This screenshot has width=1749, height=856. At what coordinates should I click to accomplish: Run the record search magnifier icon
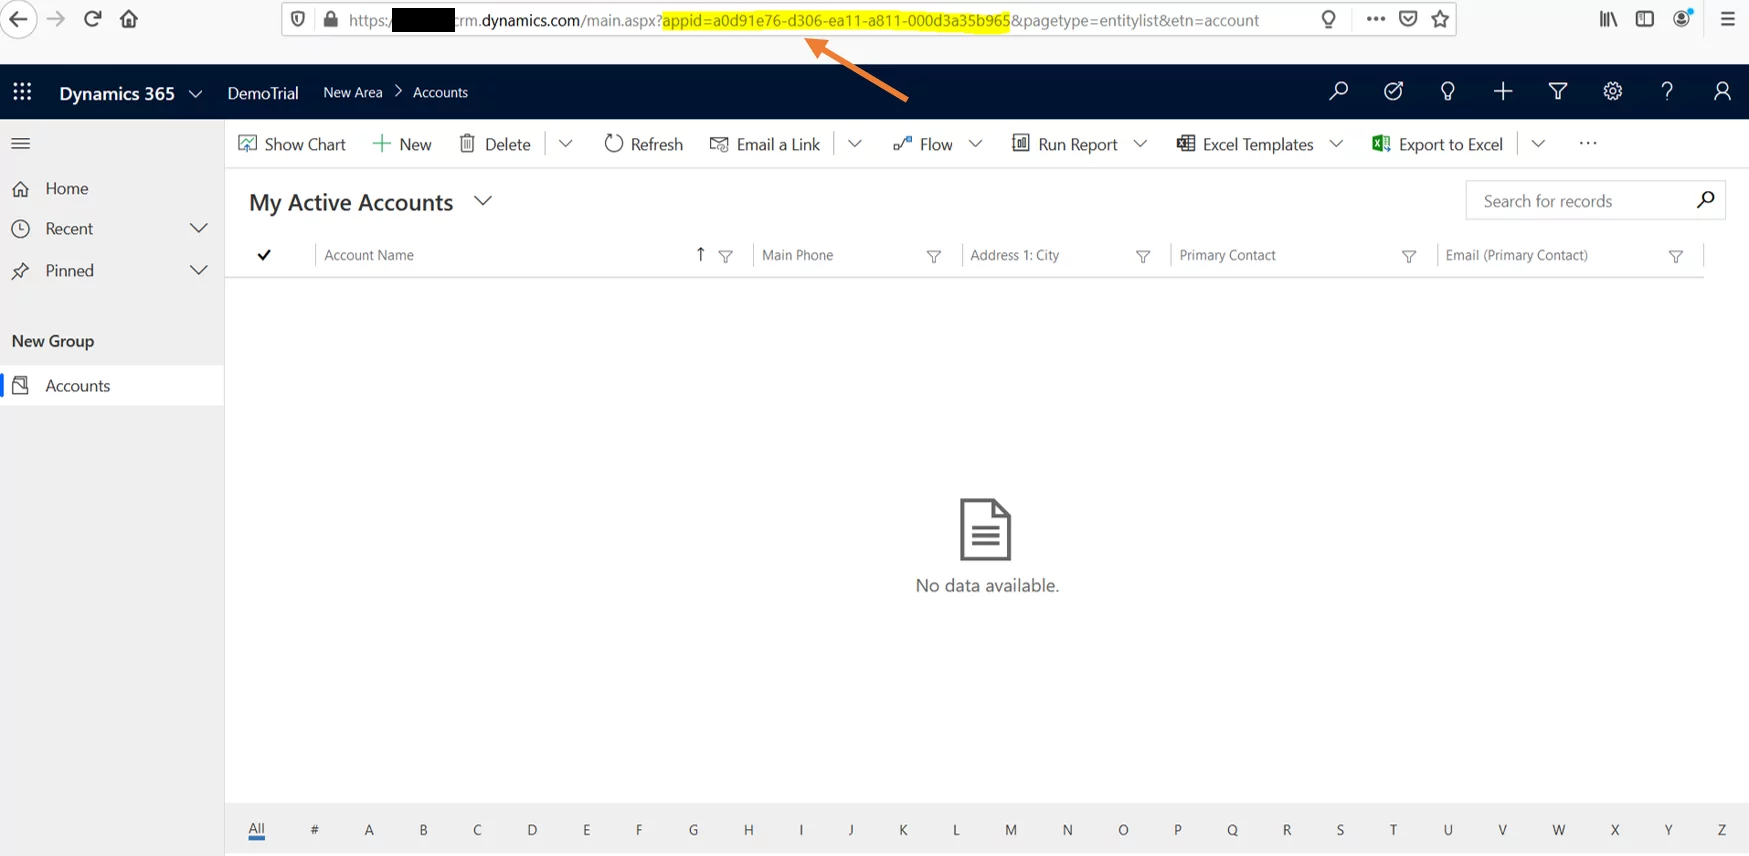coord(1706,200)
